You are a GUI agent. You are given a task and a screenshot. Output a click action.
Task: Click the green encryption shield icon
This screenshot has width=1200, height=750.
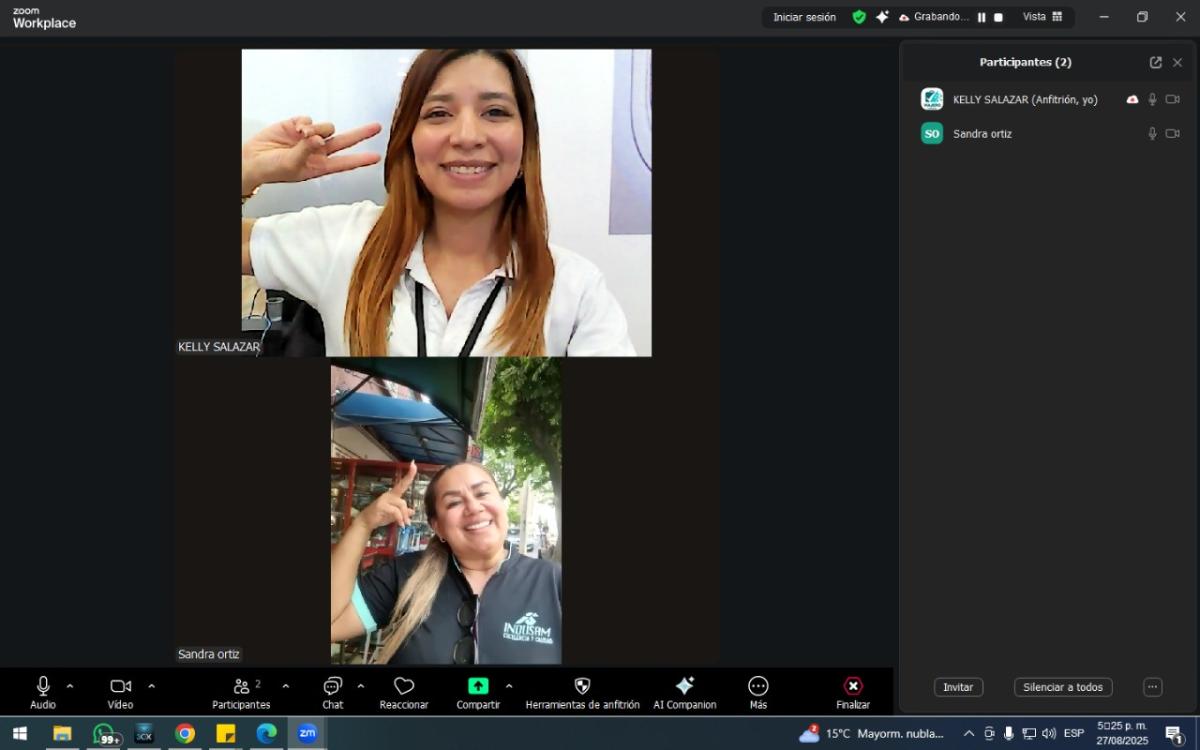[859, 17]
